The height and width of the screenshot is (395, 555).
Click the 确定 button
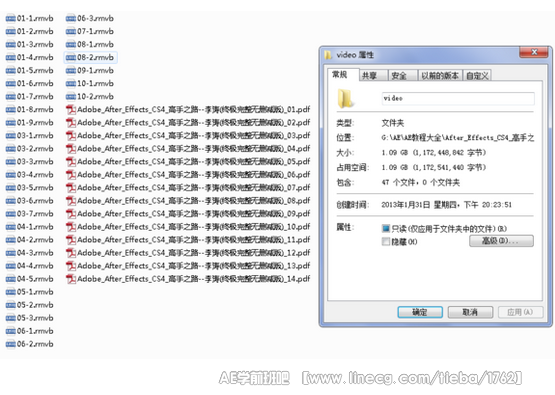click(420, 312)
